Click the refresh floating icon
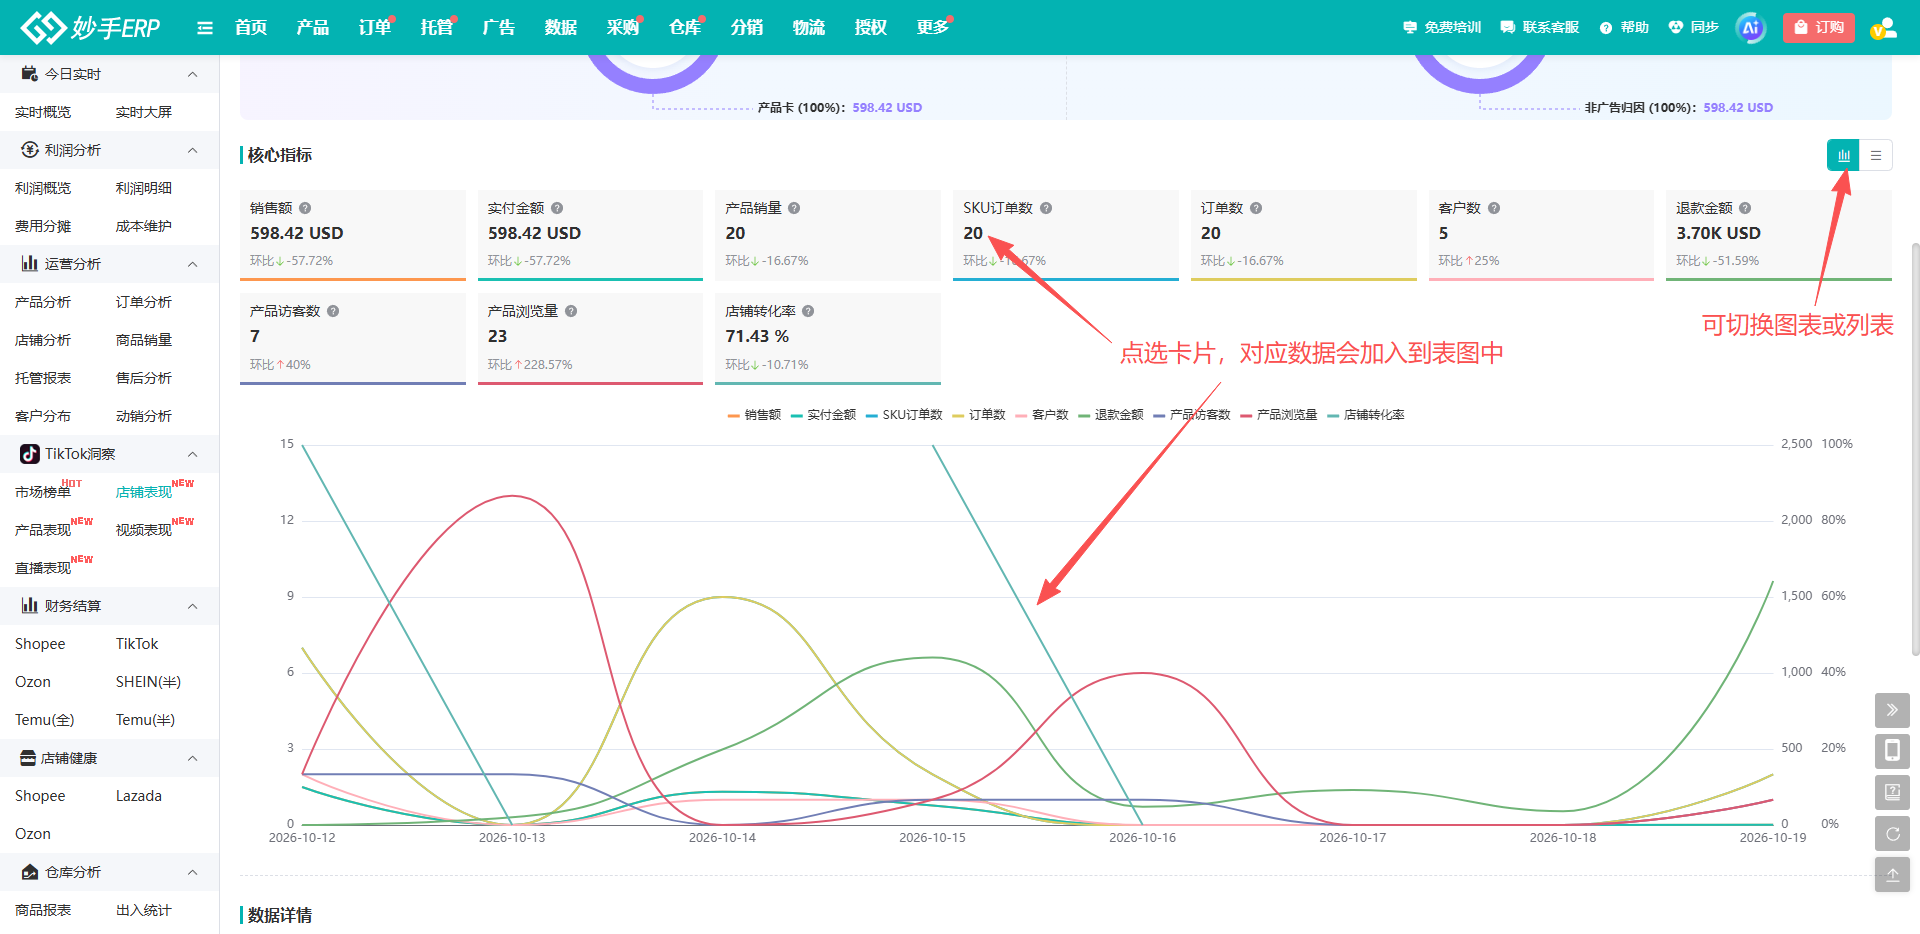Viewport: 1920px width, 934px height. point(1892,833)
